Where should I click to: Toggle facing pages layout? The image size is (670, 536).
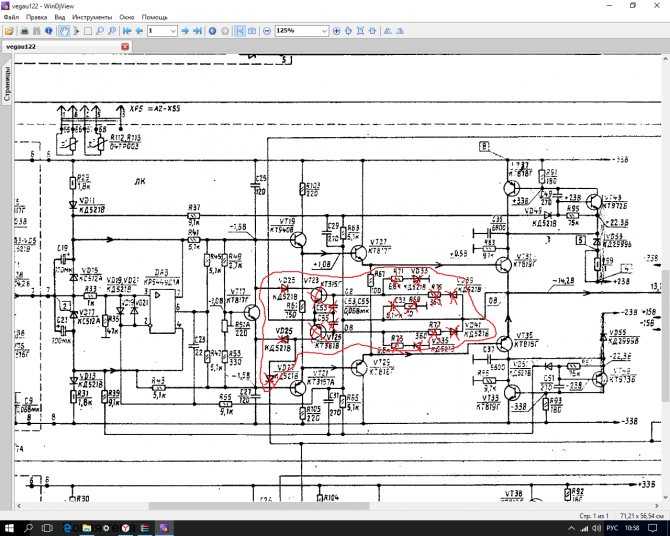252,31
